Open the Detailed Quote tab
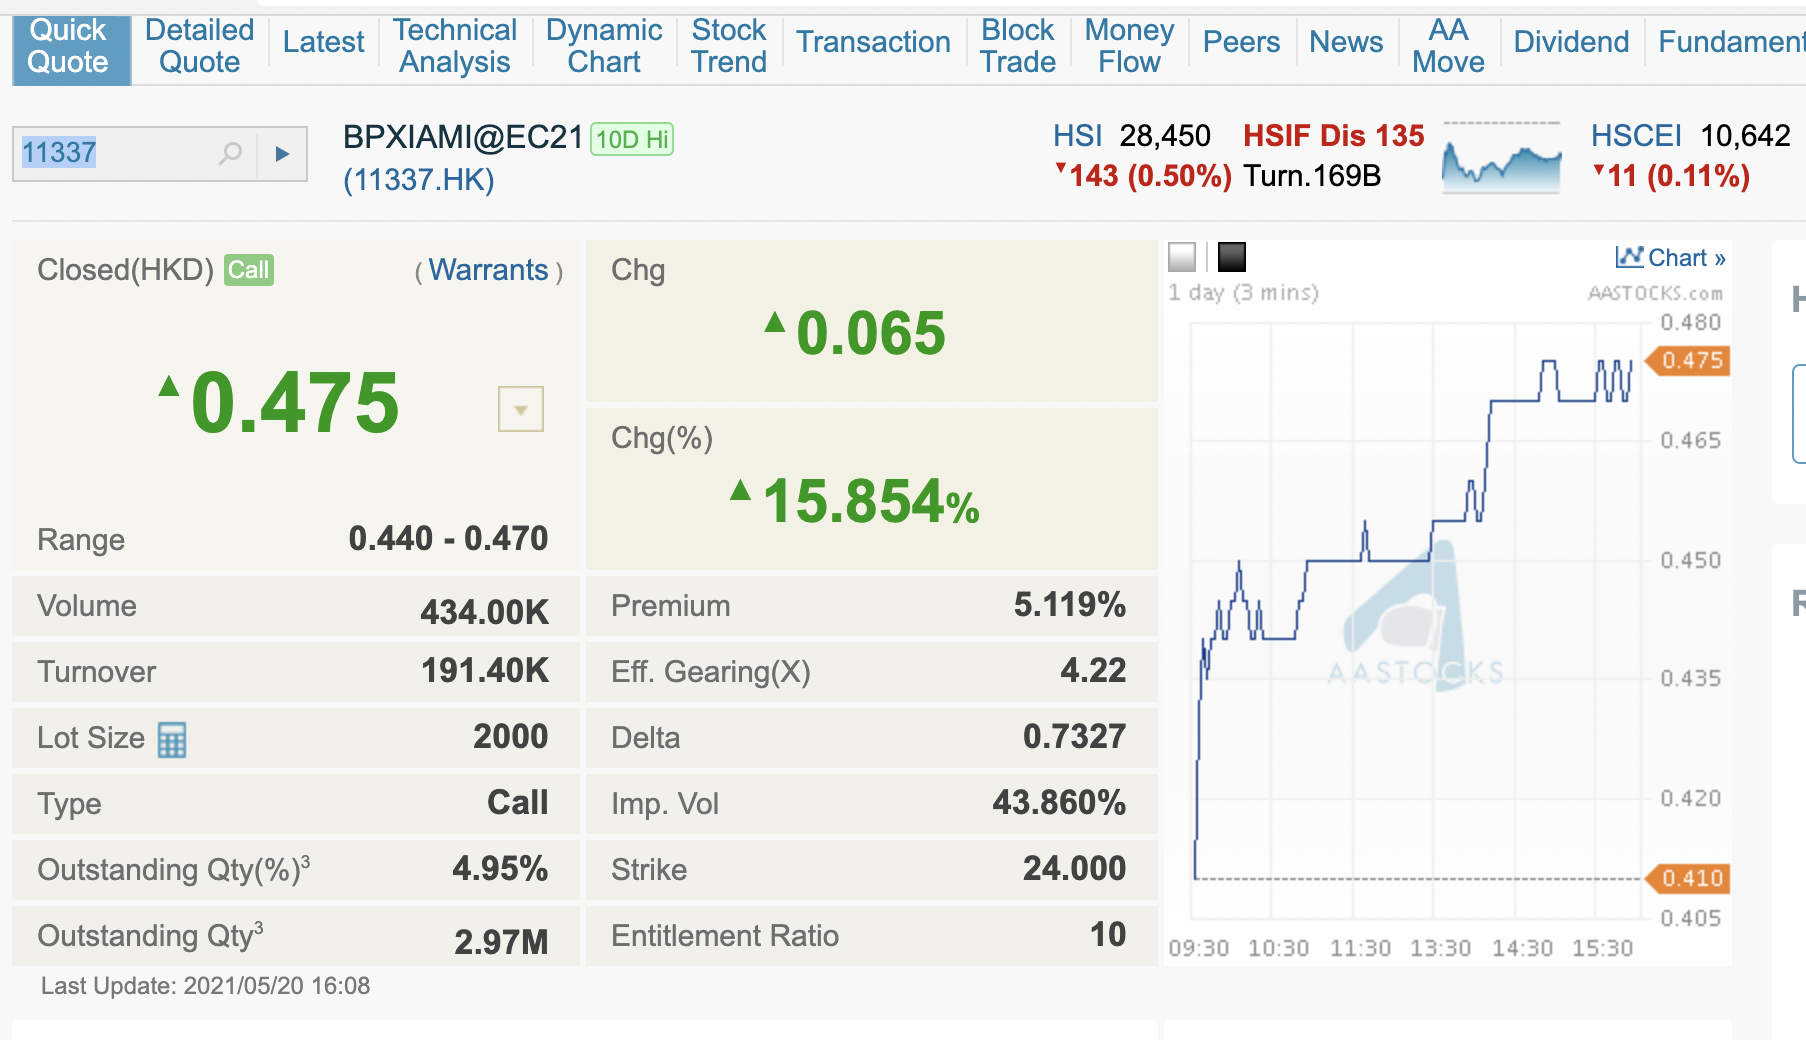 pyautogui.click(x=200, y=46)
